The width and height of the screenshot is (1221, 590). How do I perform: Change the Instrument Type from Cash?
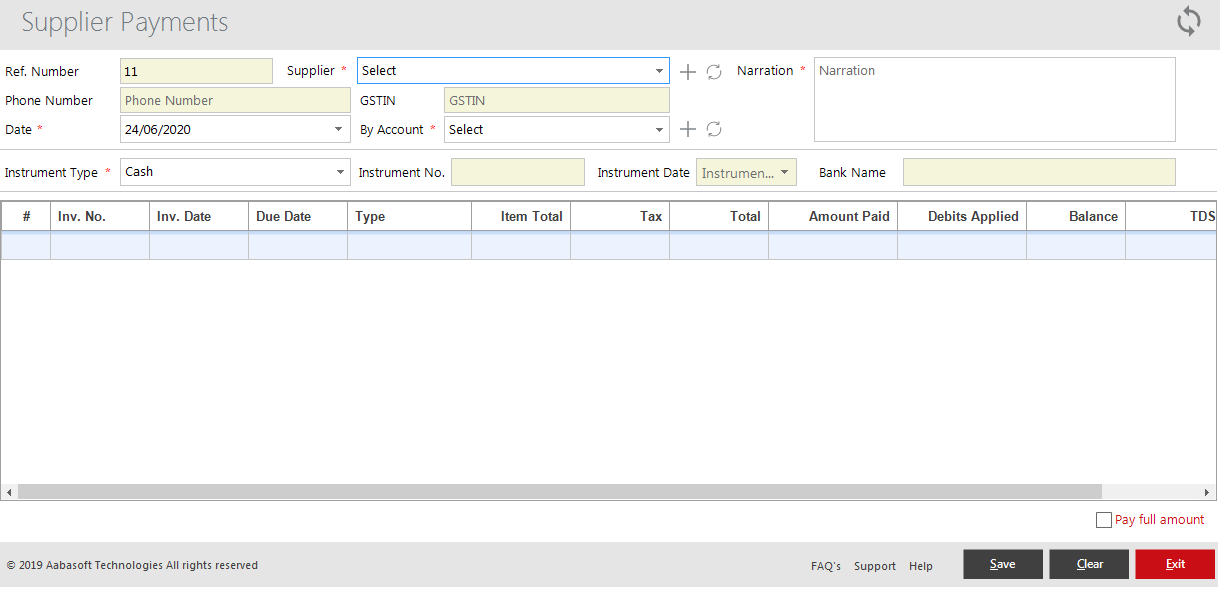(x=338, y=172)
